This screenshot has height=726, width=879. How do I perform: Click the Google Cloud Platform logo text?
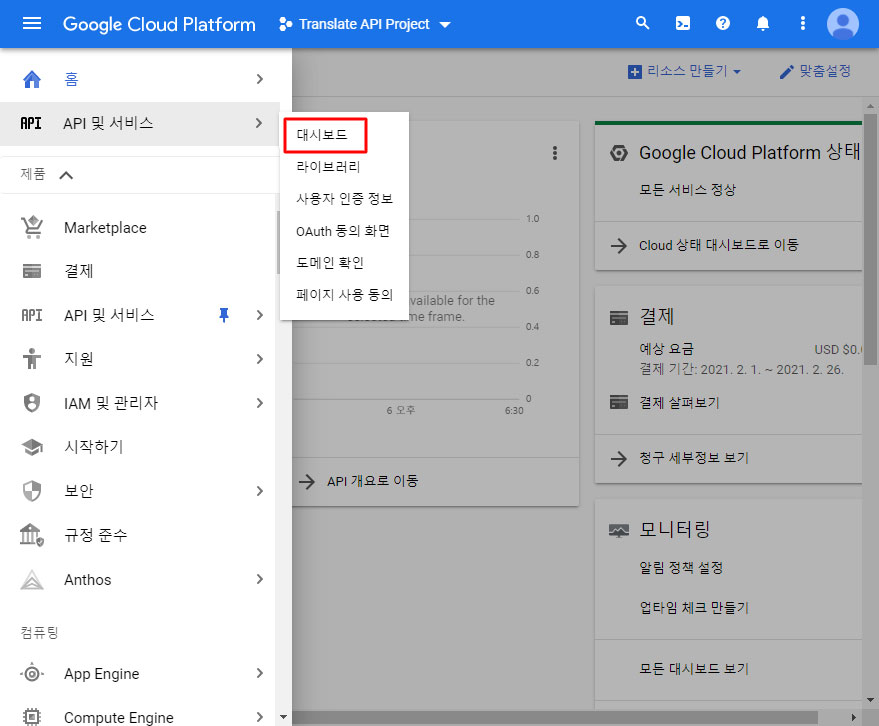click(x=159, y=24)
